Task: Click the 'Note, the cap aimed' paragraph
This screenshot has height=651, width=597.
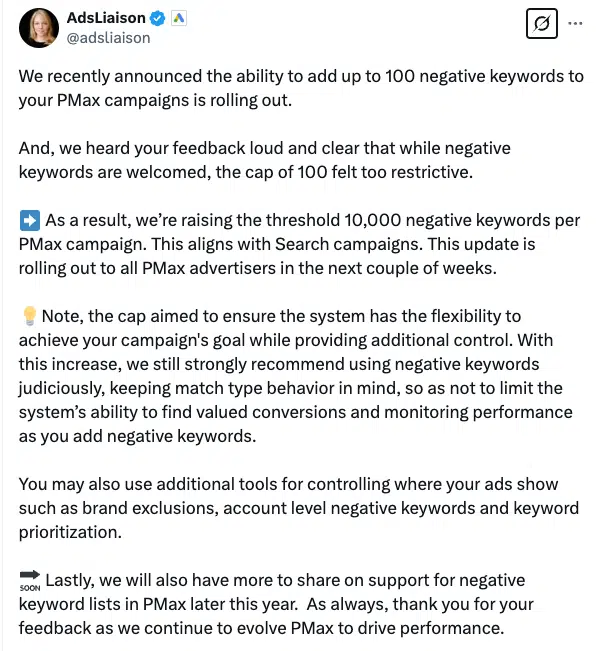Action: 295,376
